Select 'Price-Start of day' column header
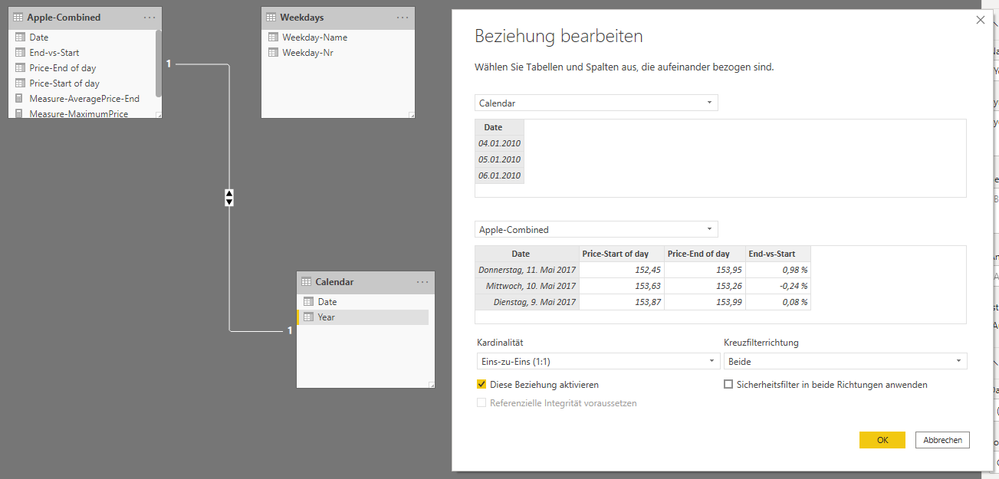 [622, 254]
